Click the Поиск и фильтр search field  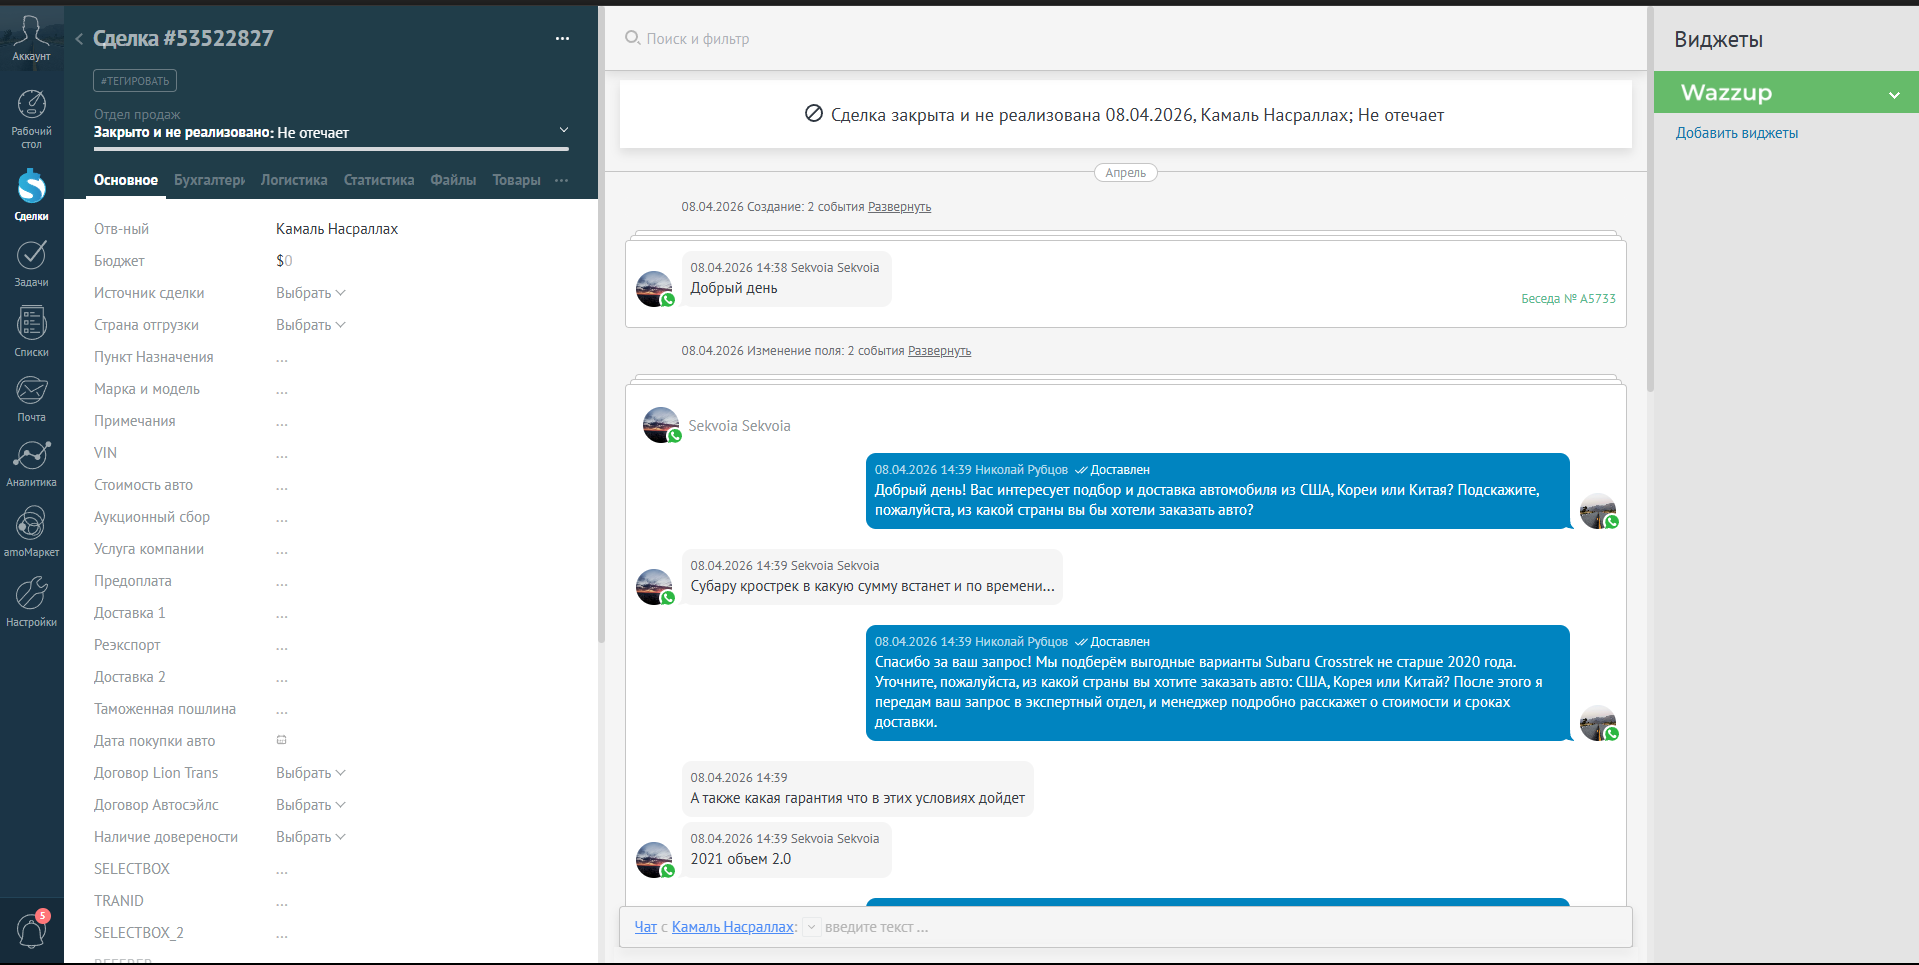[x=698, y=38]
